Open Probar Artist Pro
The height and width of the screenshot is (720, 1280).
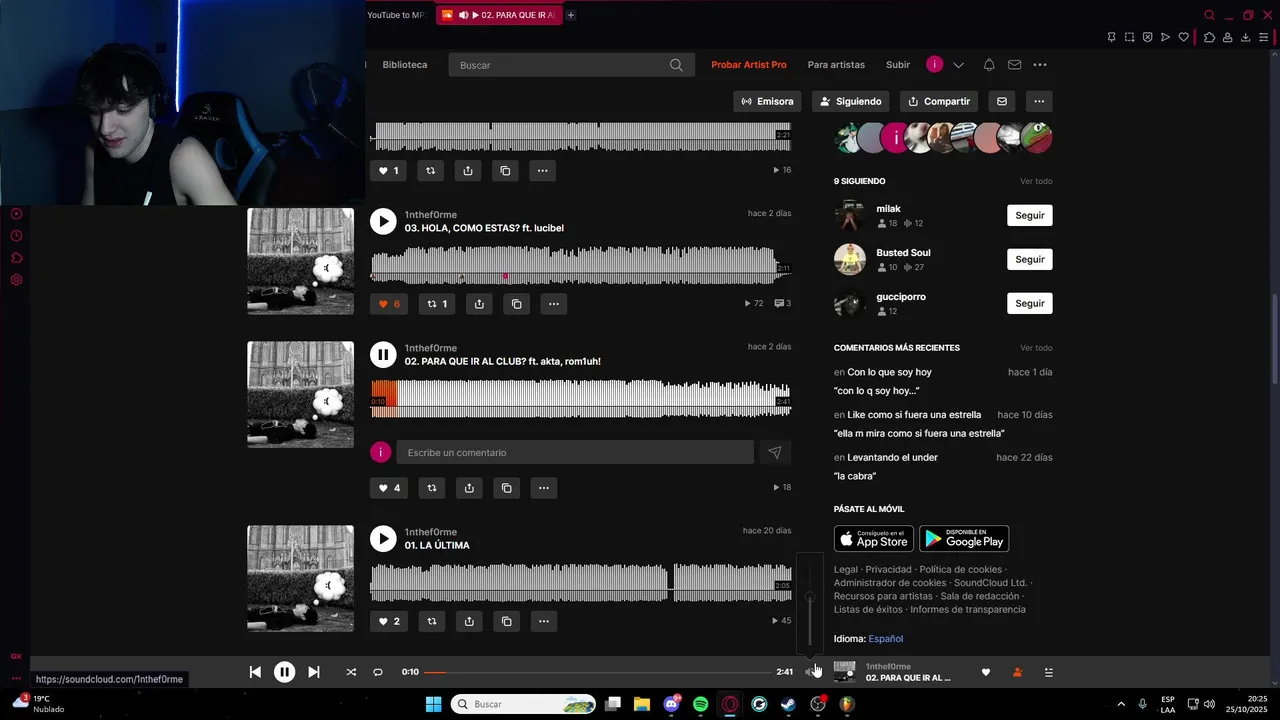tap(749, 65)
